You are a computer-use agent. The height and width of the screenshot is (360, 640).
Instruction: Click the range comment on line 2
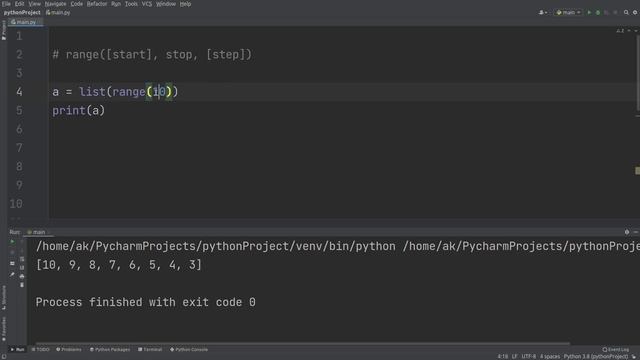coord(152,55)
